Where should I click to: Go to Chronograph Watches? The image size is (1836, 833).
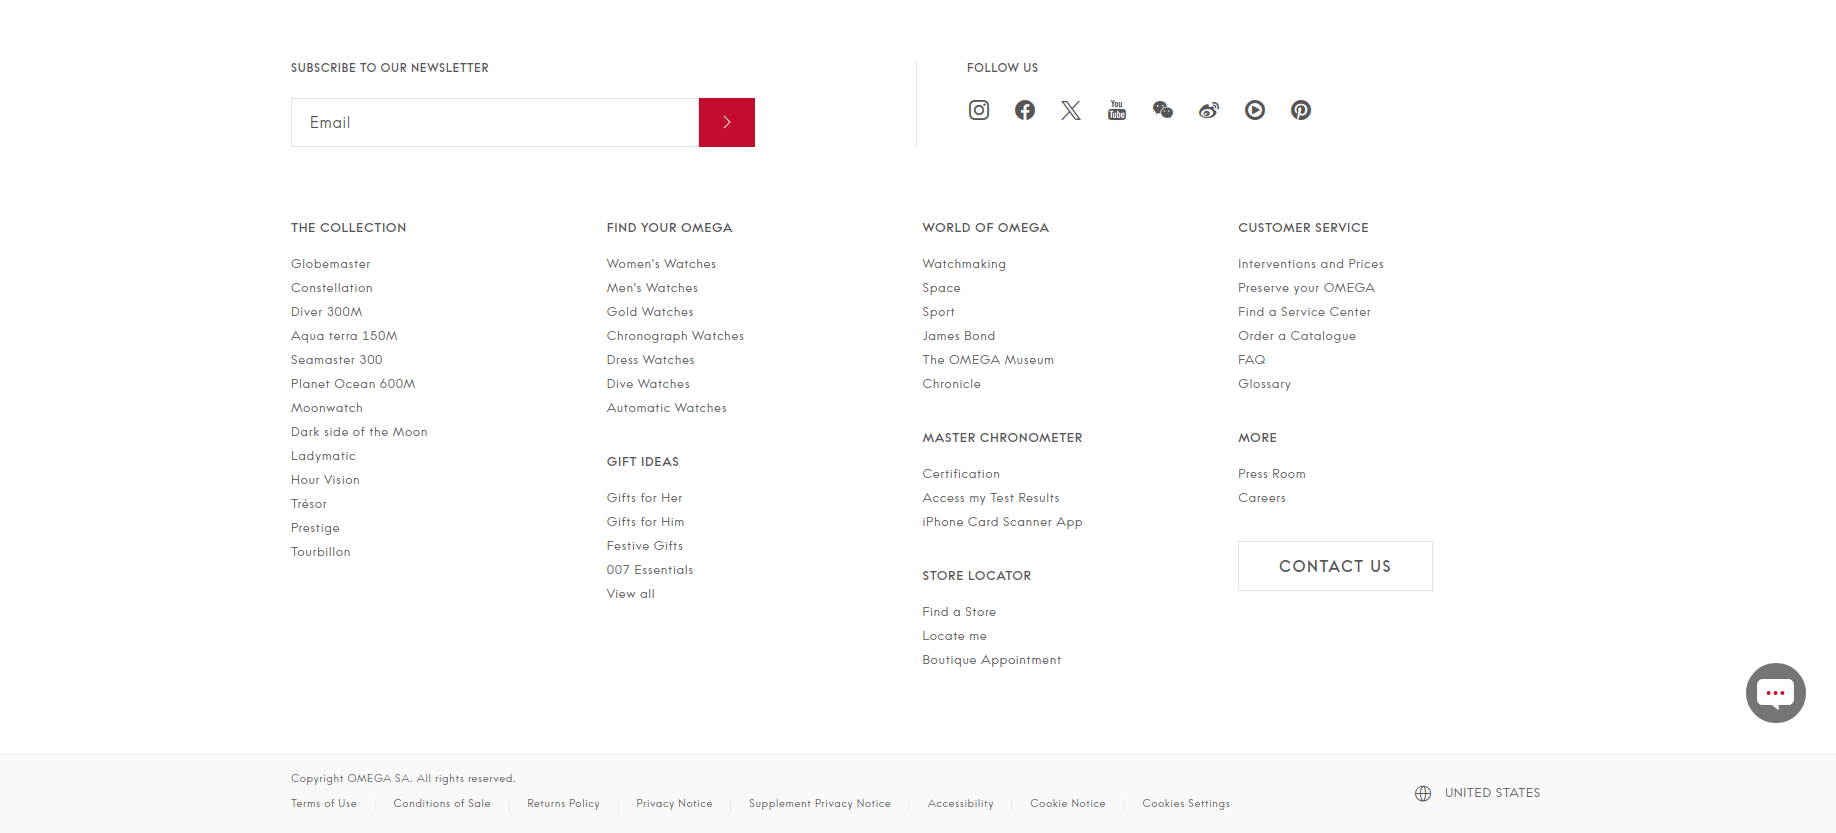coord(675,336)
